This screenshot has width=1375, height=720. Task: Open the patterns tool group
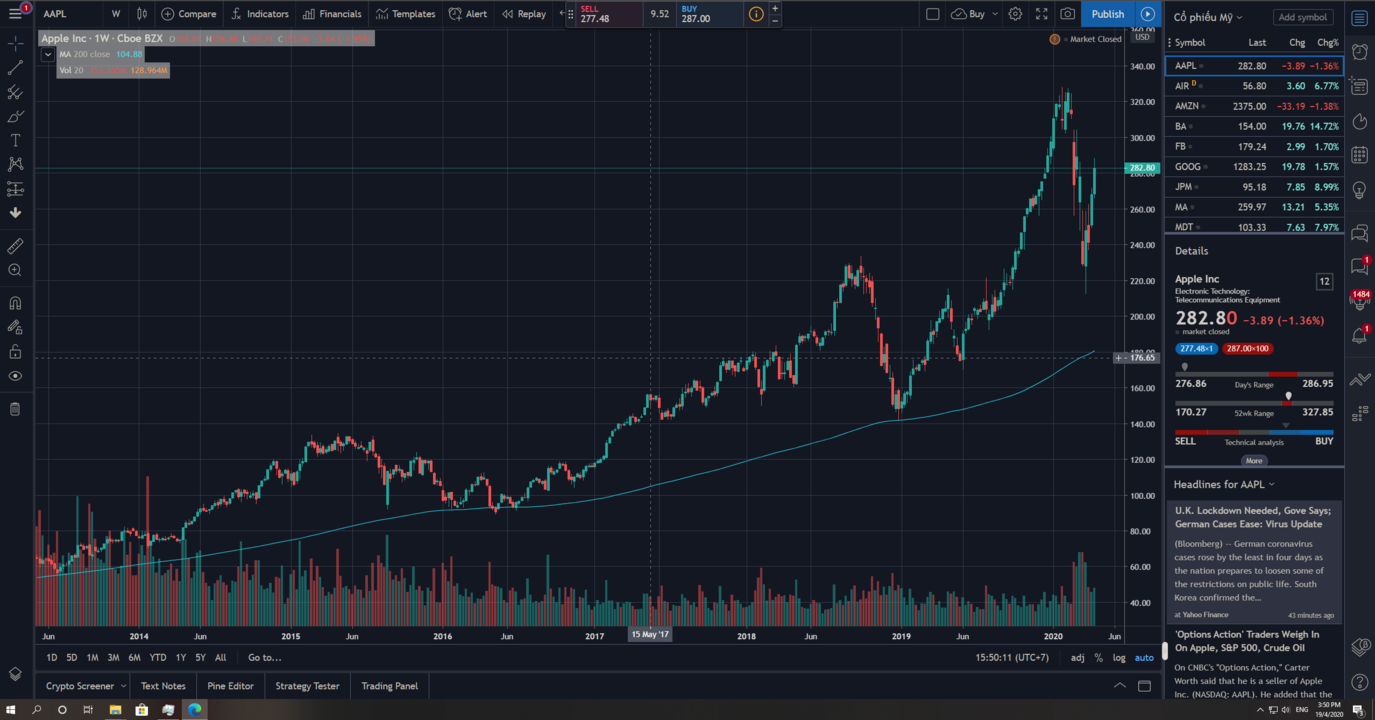point(15,164)
